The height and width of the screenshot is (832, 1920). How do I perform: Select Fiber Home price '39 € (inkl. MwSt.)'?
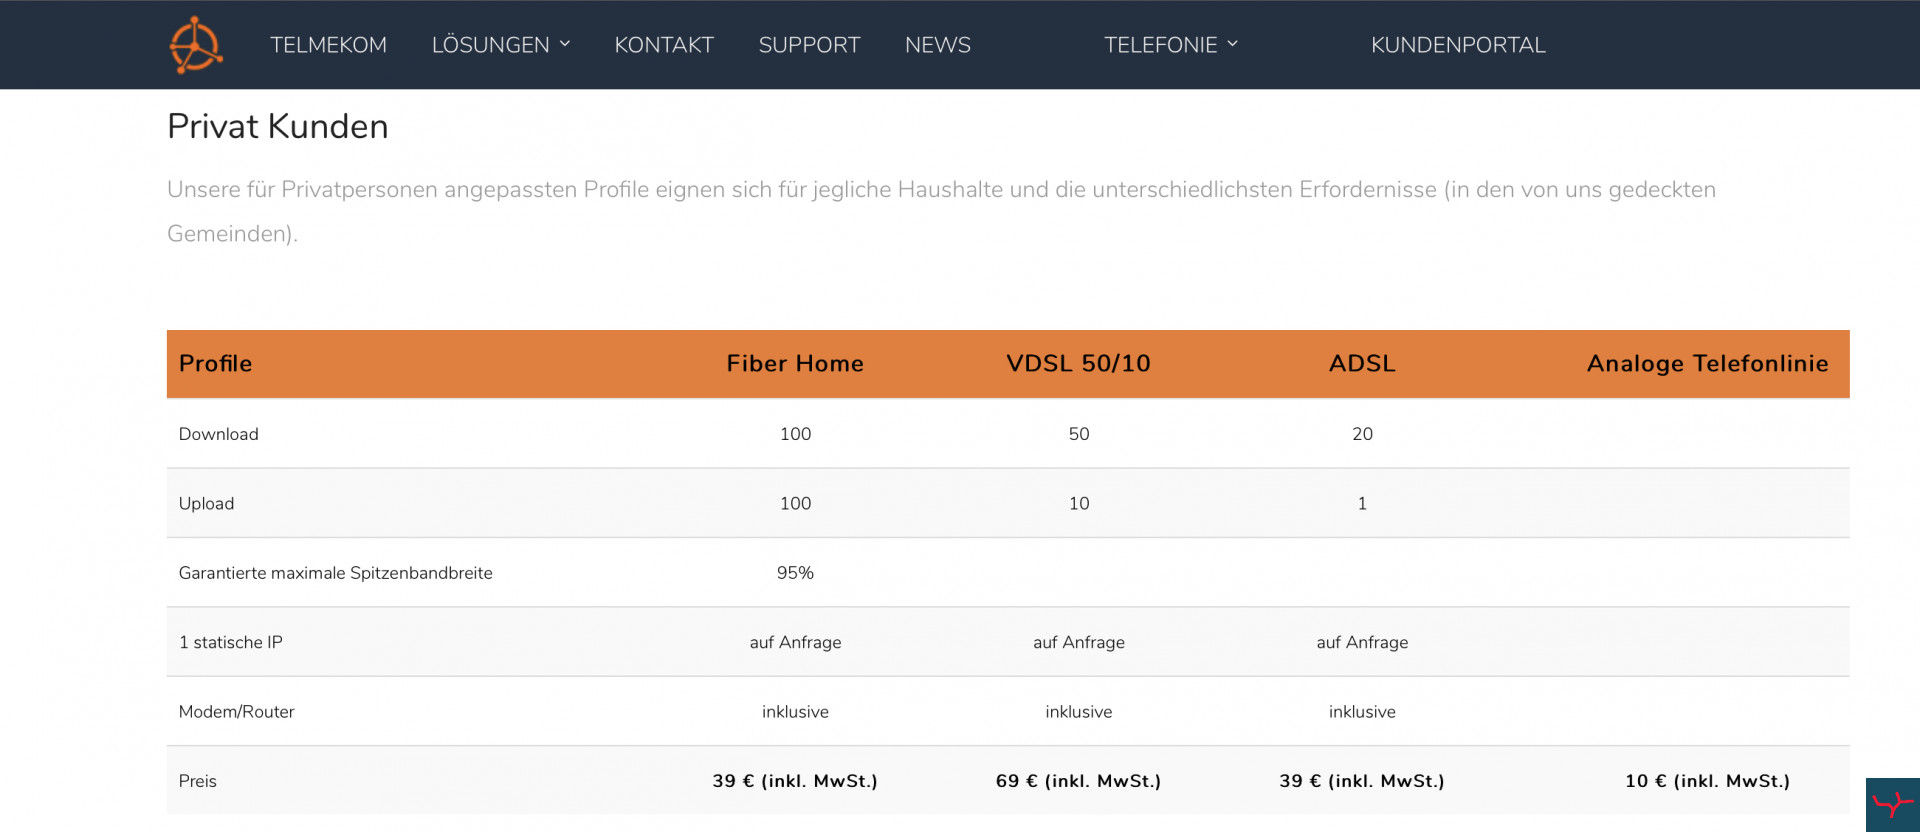tap(795, 781)
